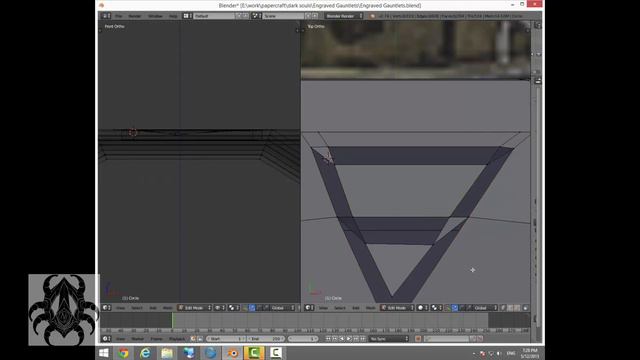The image size is (640, 360).
Task: Open the Edit Mode dropdown in the Front Ortho viewport
Action: [x=195, y=308]
